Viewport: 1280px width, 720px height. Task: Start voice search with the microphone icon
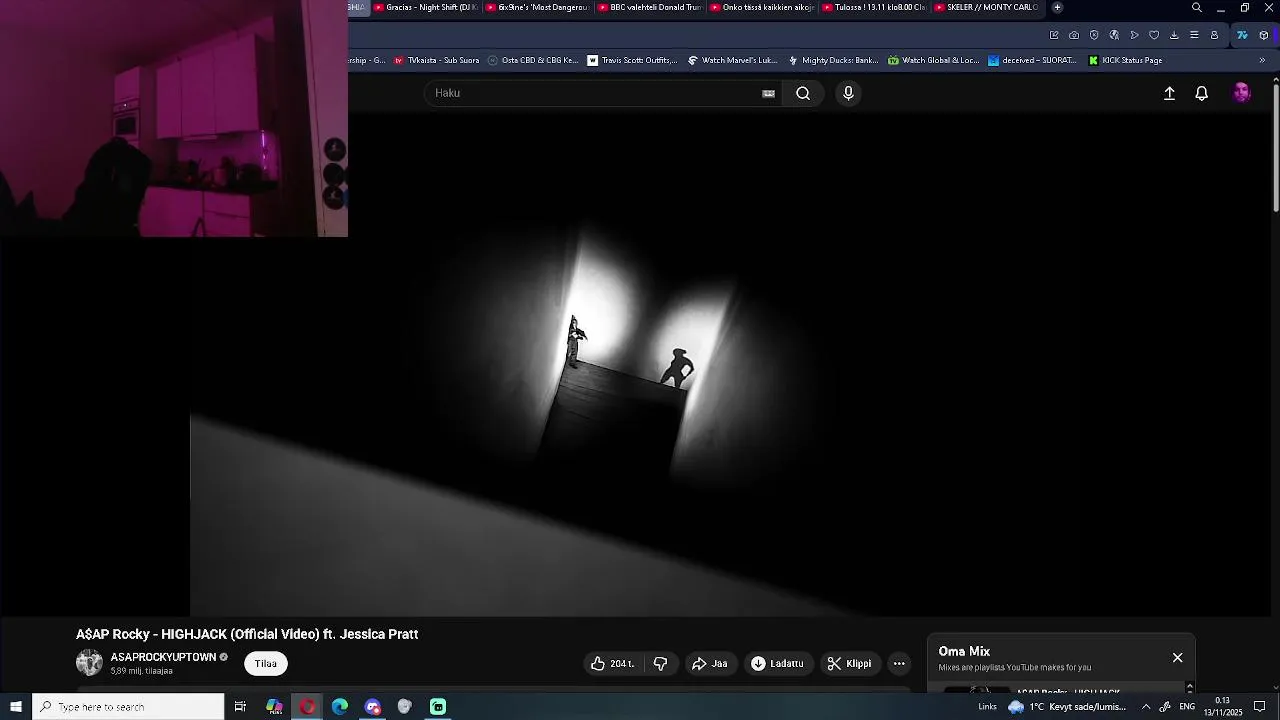click(x=848, y=93)
